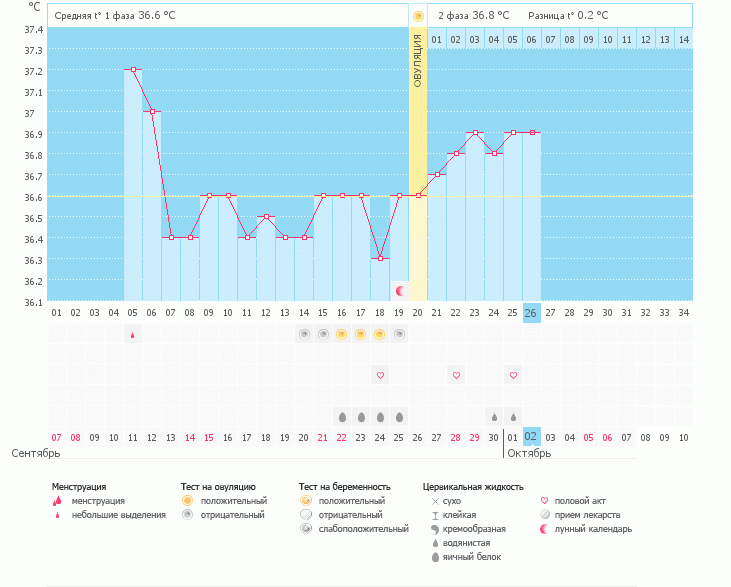Click legend icon beside 'слабоположительный'

[x=306, y=529]
